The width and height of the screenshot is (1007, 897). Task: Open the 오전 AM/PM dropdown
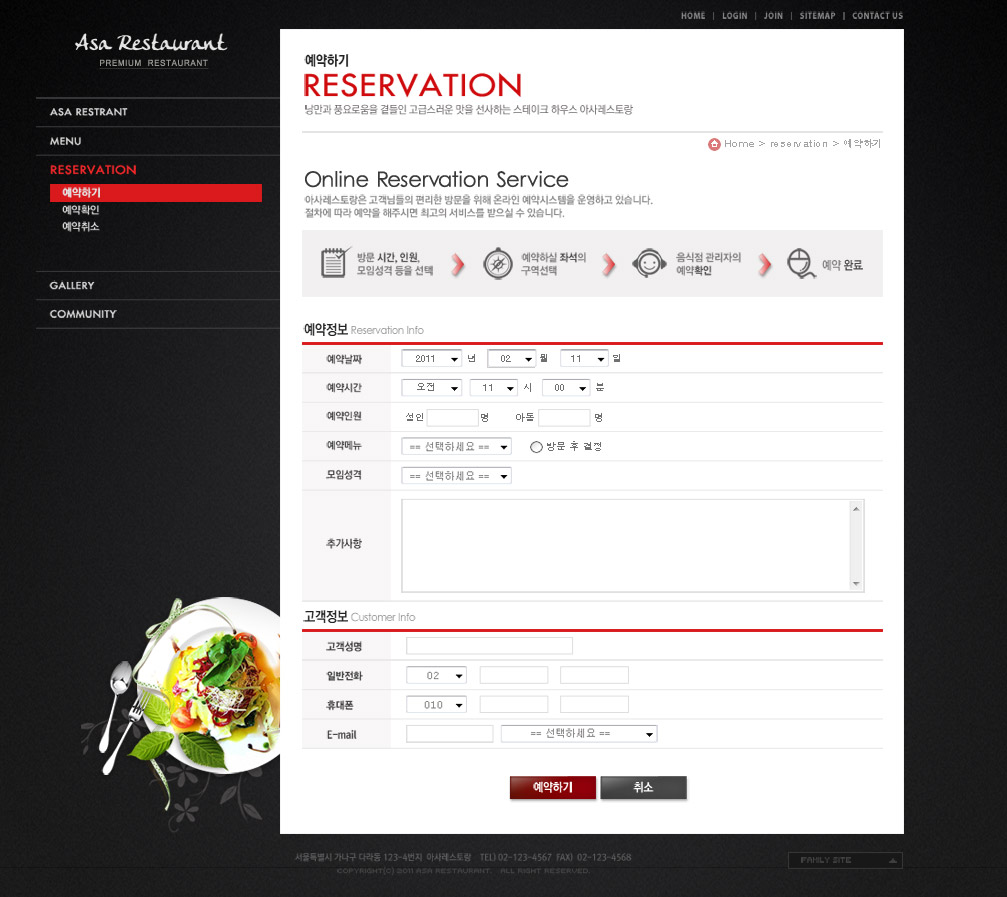pyautogui.click(x=431, y=388)
